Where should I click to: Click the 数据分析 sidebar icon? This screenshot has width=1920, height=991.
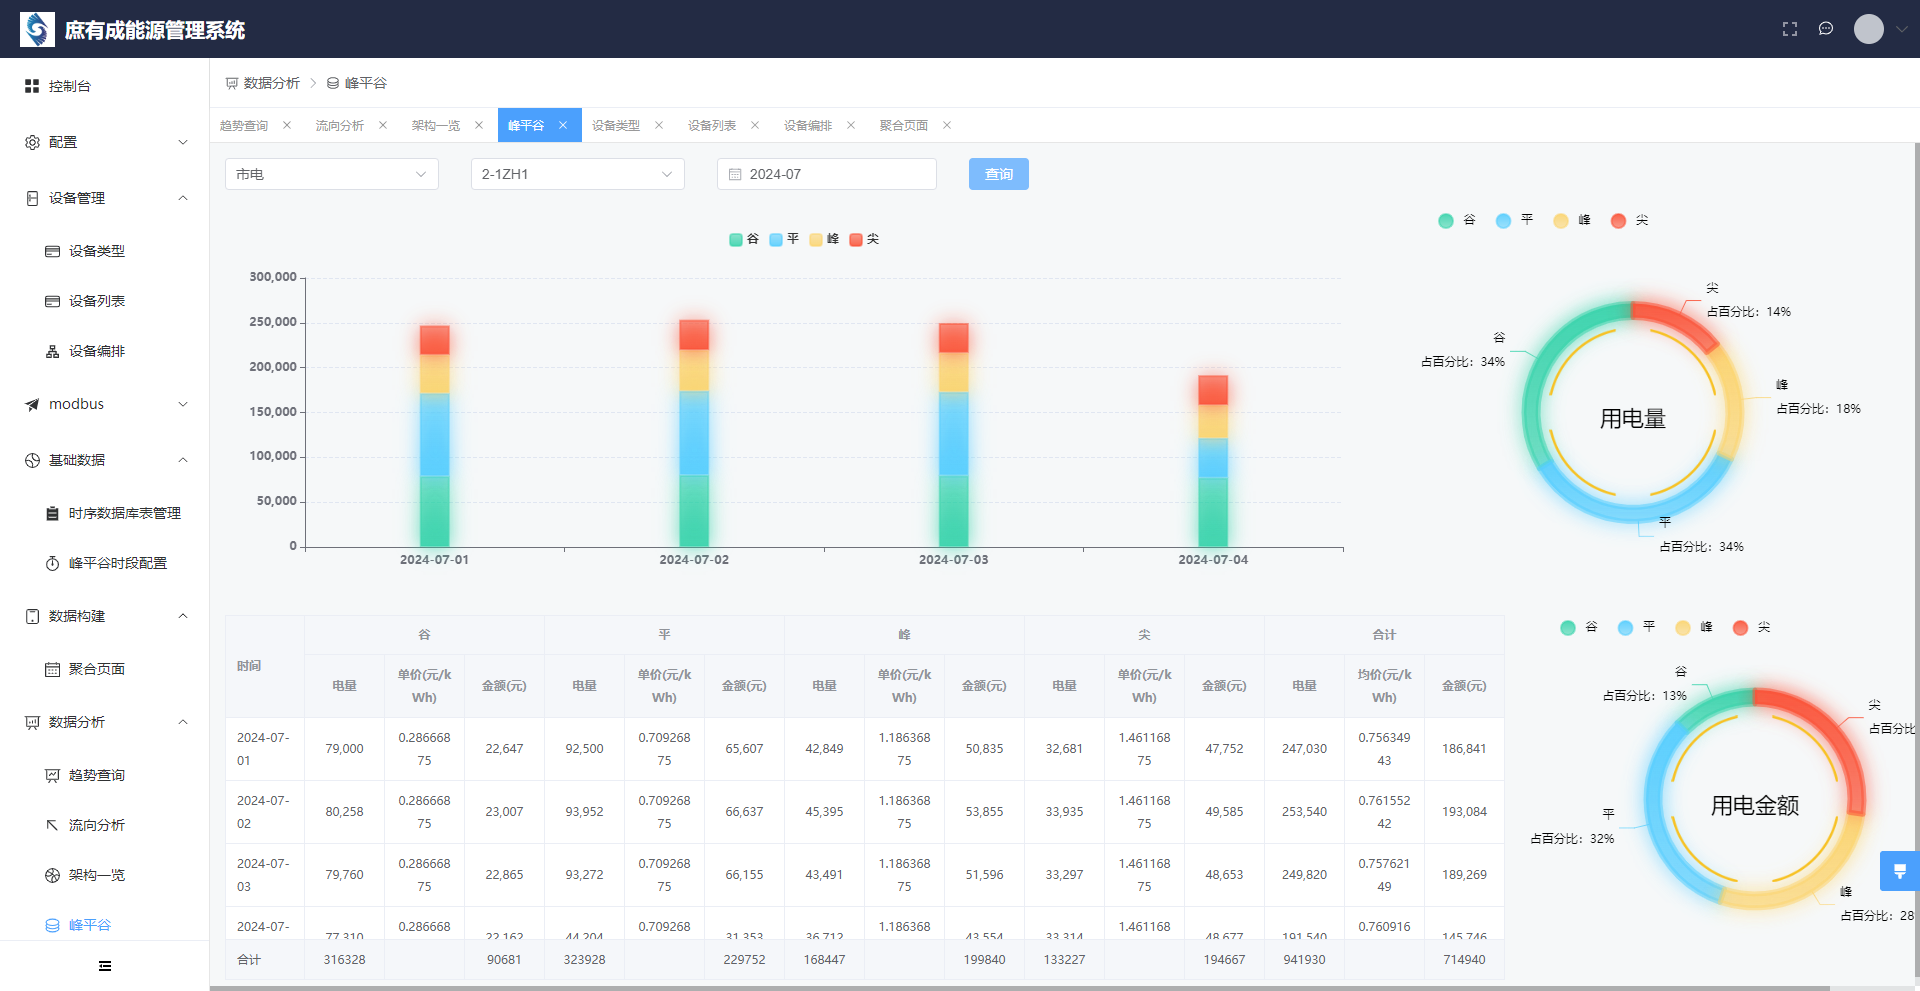click(32, 722)
